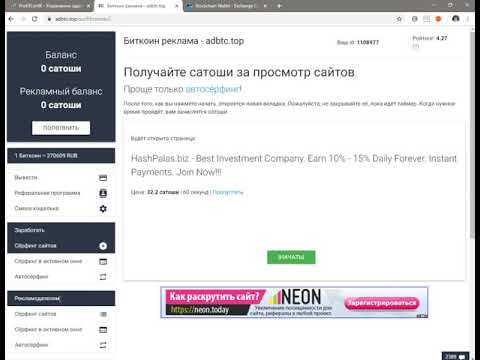Click the Вывести wallet icon
This screenshot has height=360, width=480.
click(x=103, y=178)
